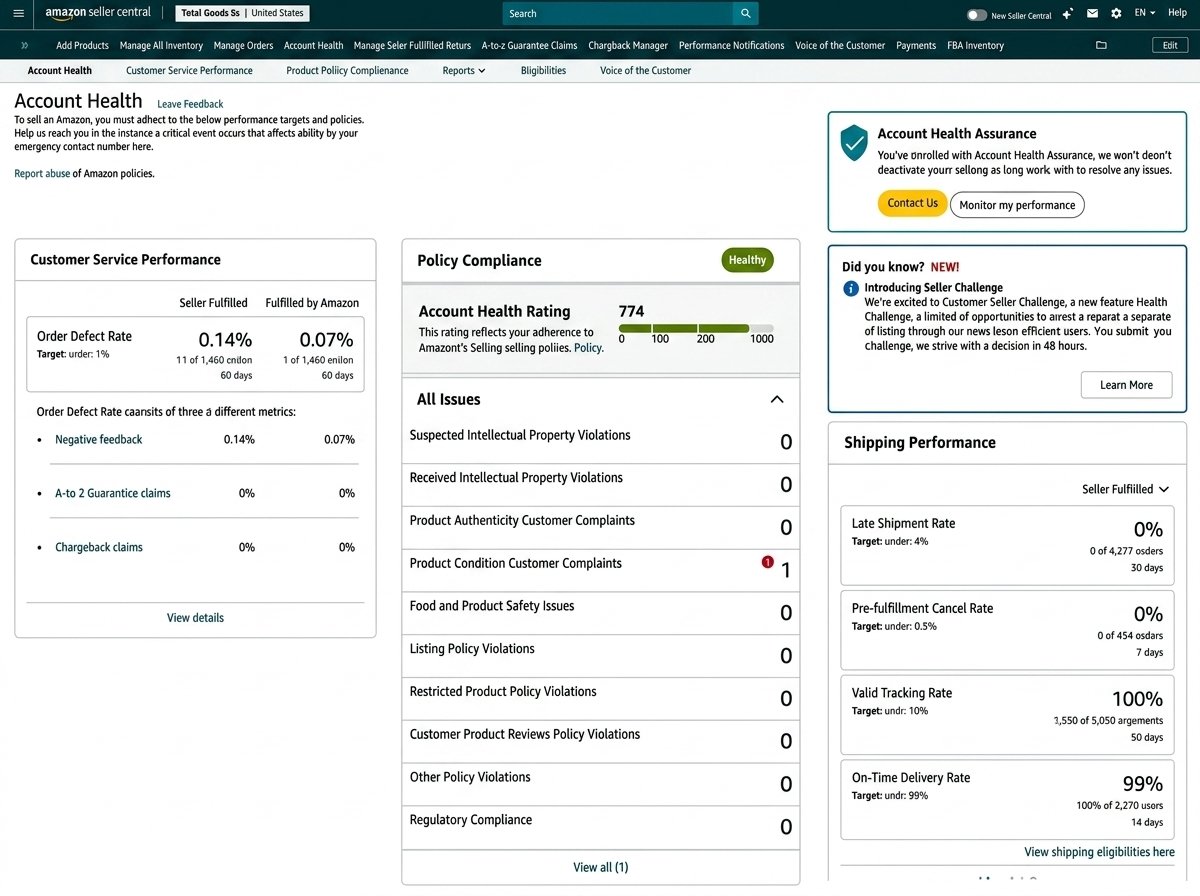
Task: Expand the favorites bar double chevron
Action: [x=24, y=45]
